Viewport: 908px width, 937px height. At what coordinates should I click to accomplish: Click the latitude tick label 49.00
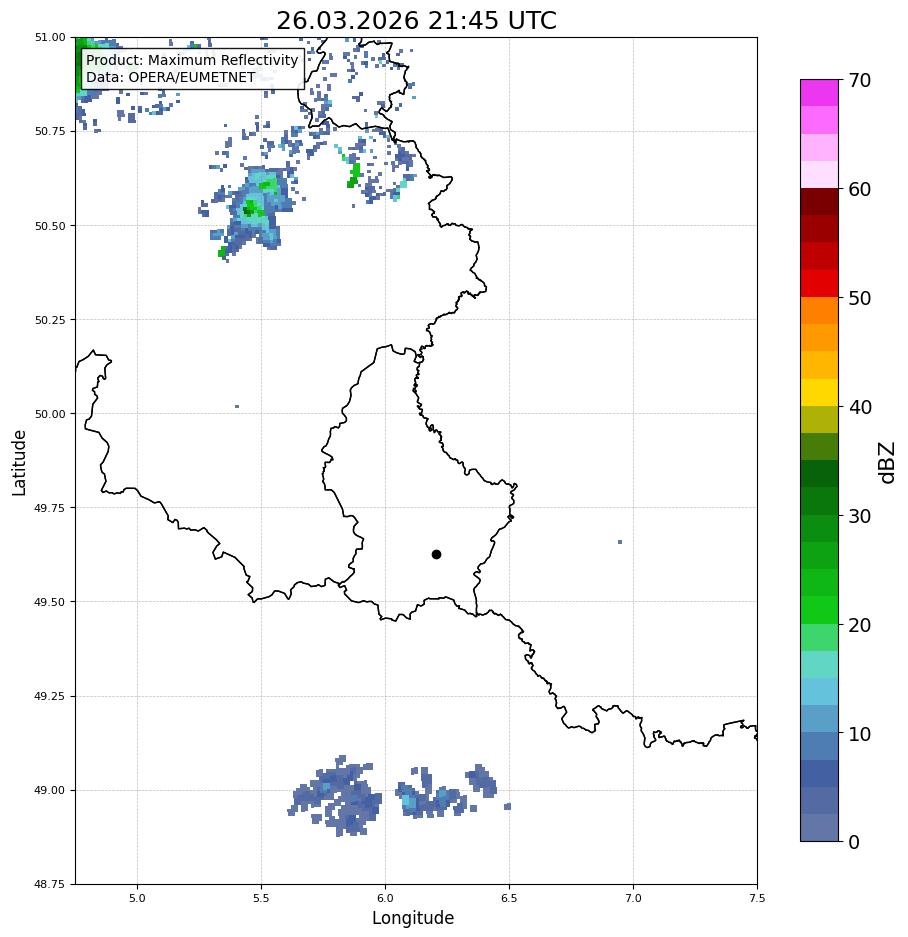(50, 790)
